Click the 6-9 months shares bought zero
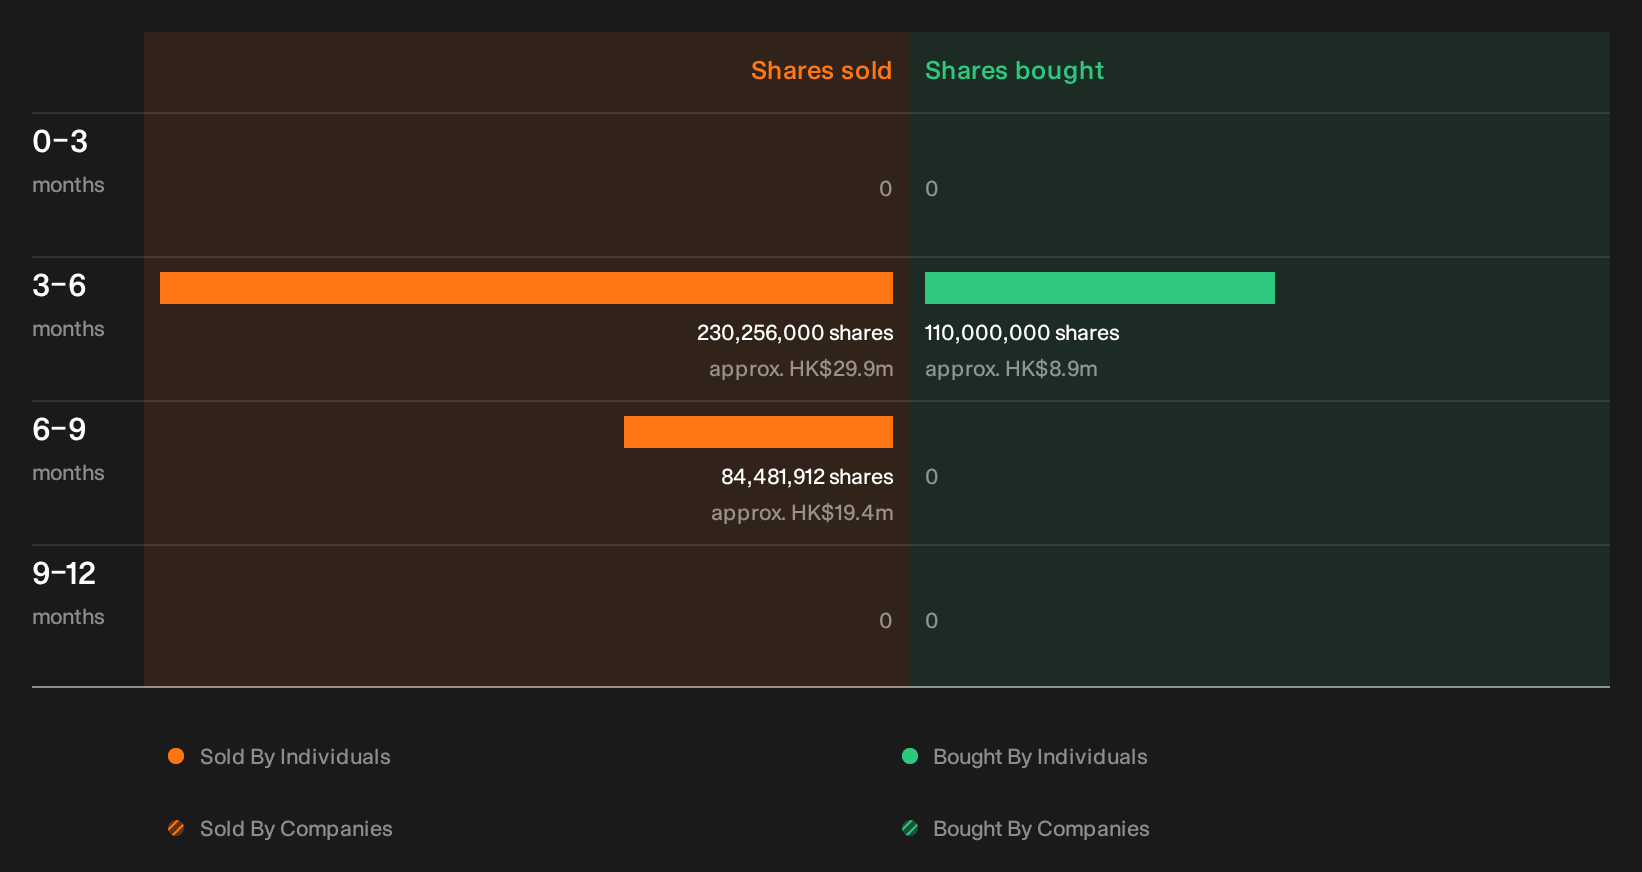1642x872 pixels. 932,477
